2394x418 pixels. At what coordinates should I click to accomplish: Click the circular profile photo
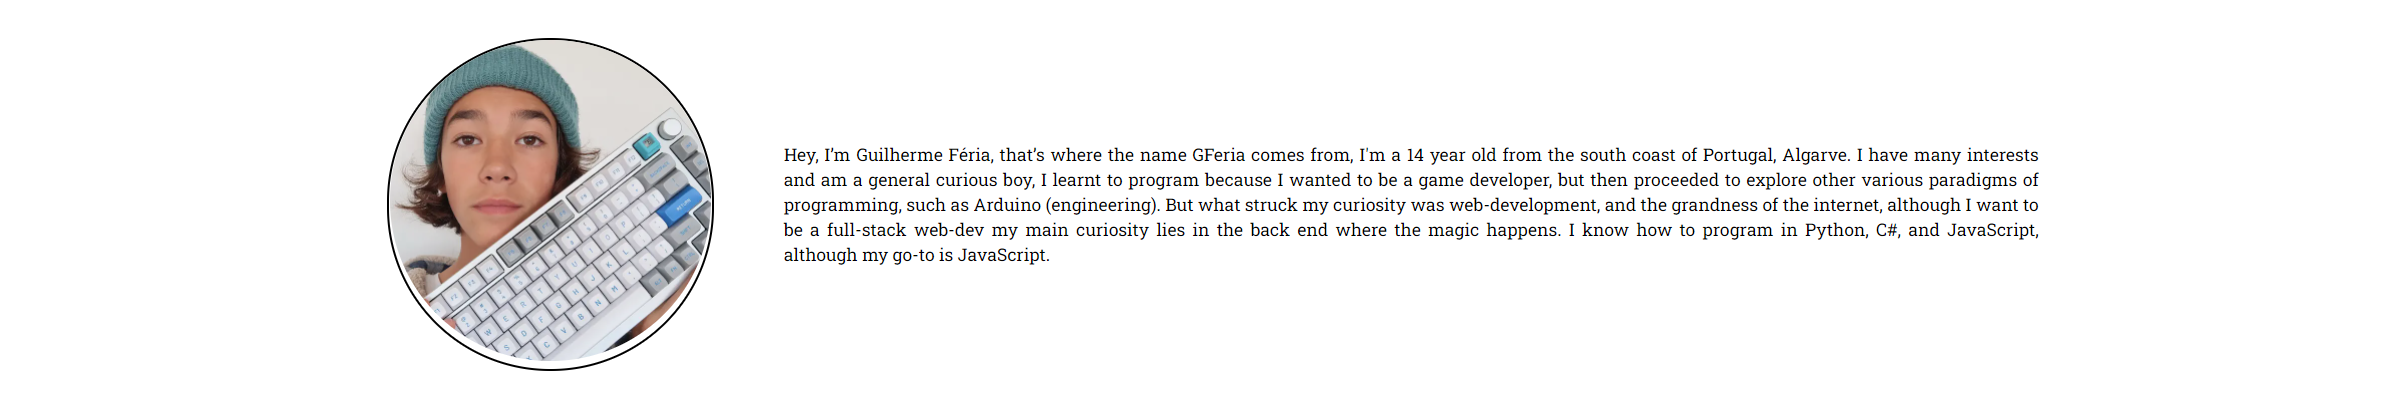(x=550, y=204)
